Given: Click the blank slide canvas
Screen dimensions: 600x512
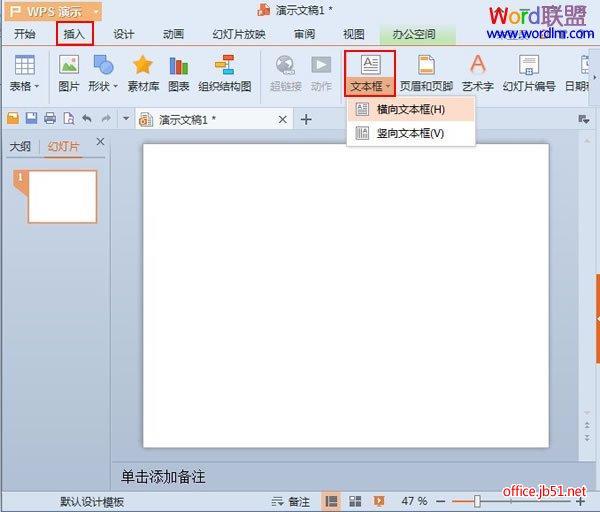Looking at the screenshot, I should pos(346,295).
